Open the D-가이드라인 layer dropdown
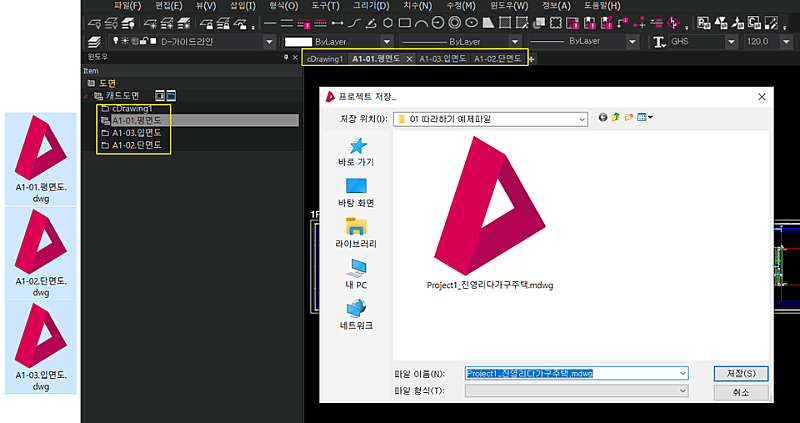Image resolution: width=800 pixels, height=423 pixels. [269, 42]
